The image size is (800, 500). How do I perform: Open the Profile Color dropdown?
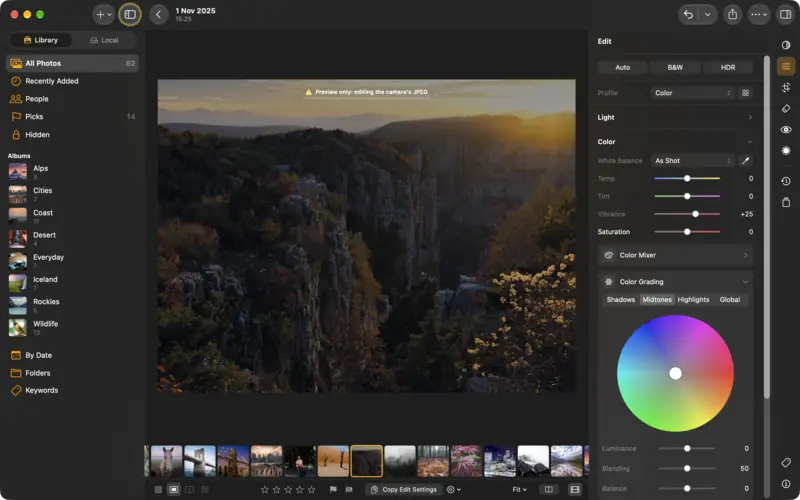[693, 93]
